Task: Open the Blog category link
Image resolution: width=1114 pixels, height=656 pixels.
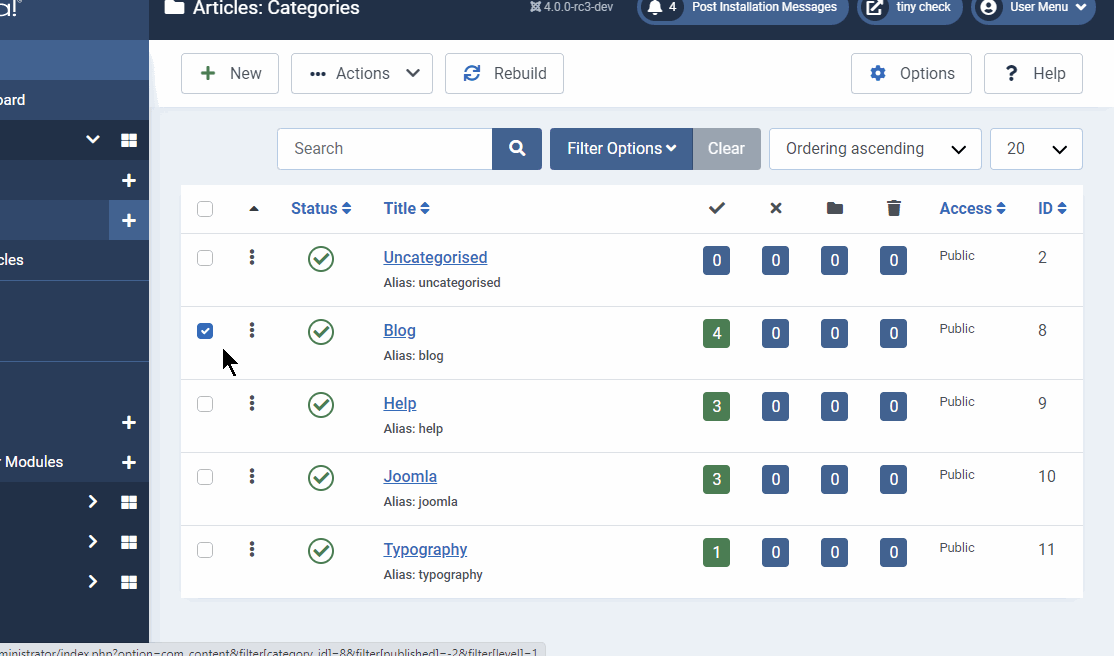Action: [399, 330]
